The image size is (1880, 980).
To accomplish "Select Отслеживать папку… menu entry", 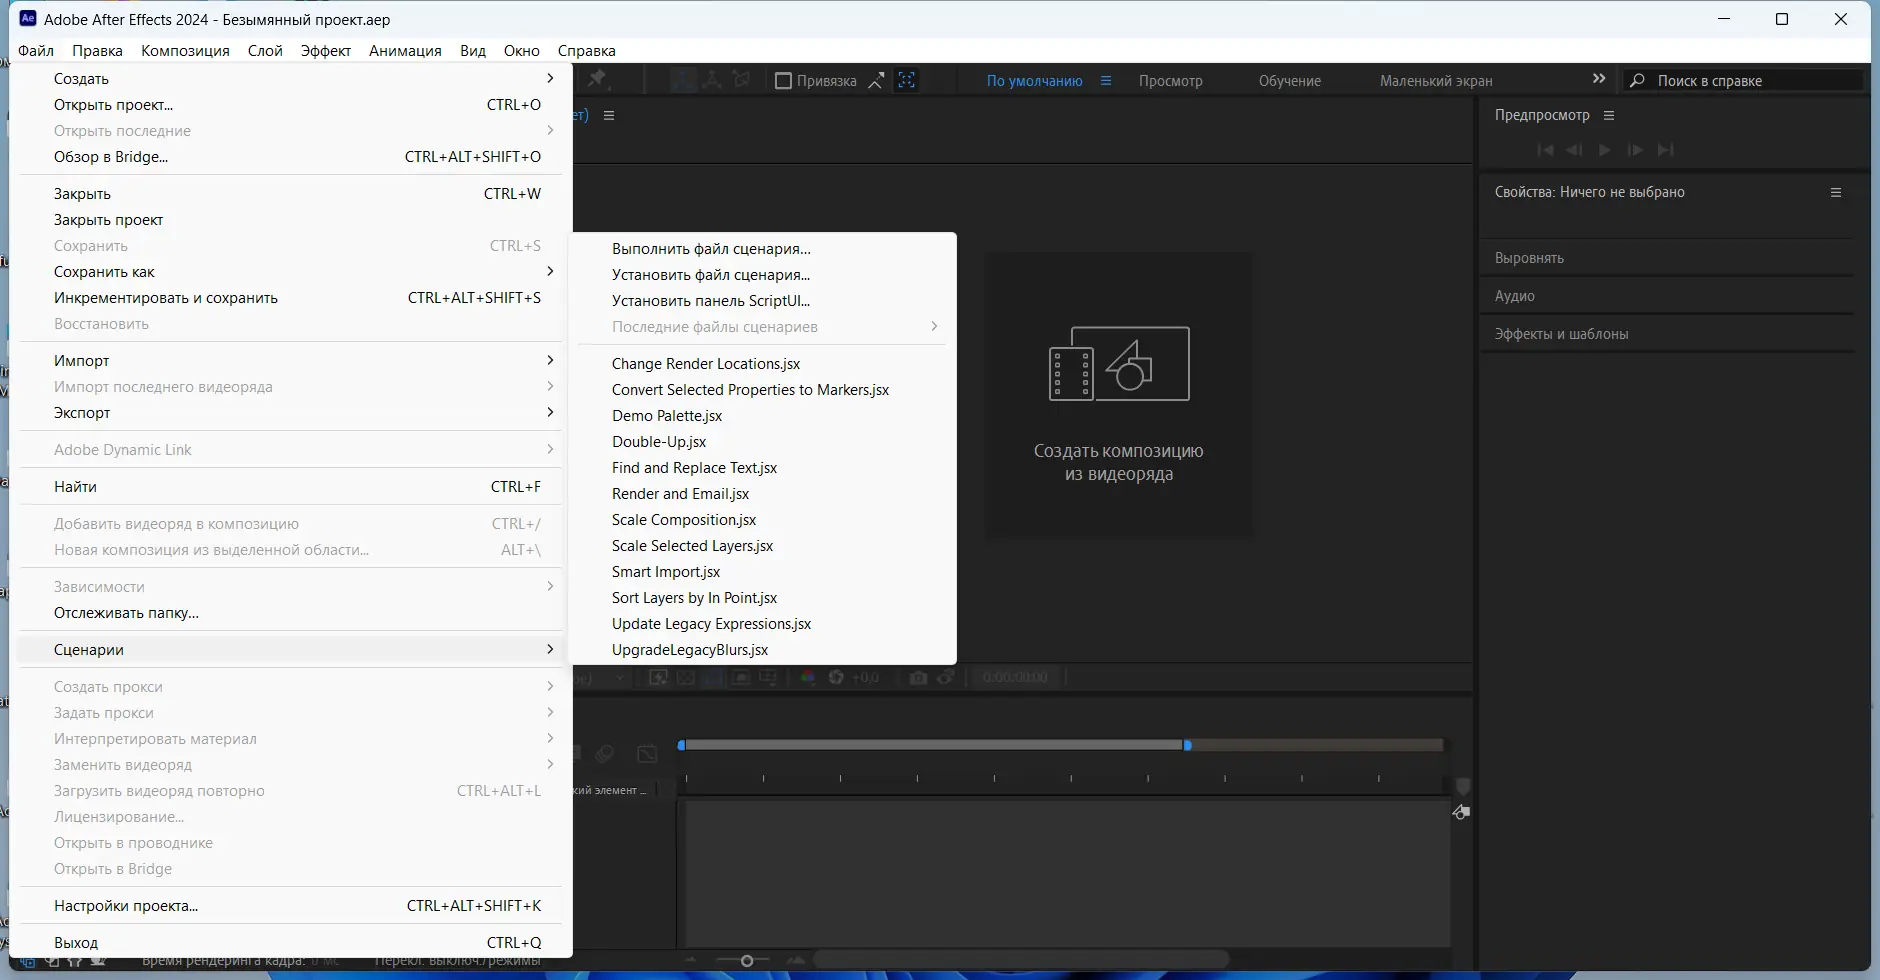I will click(x=291, y=613).
